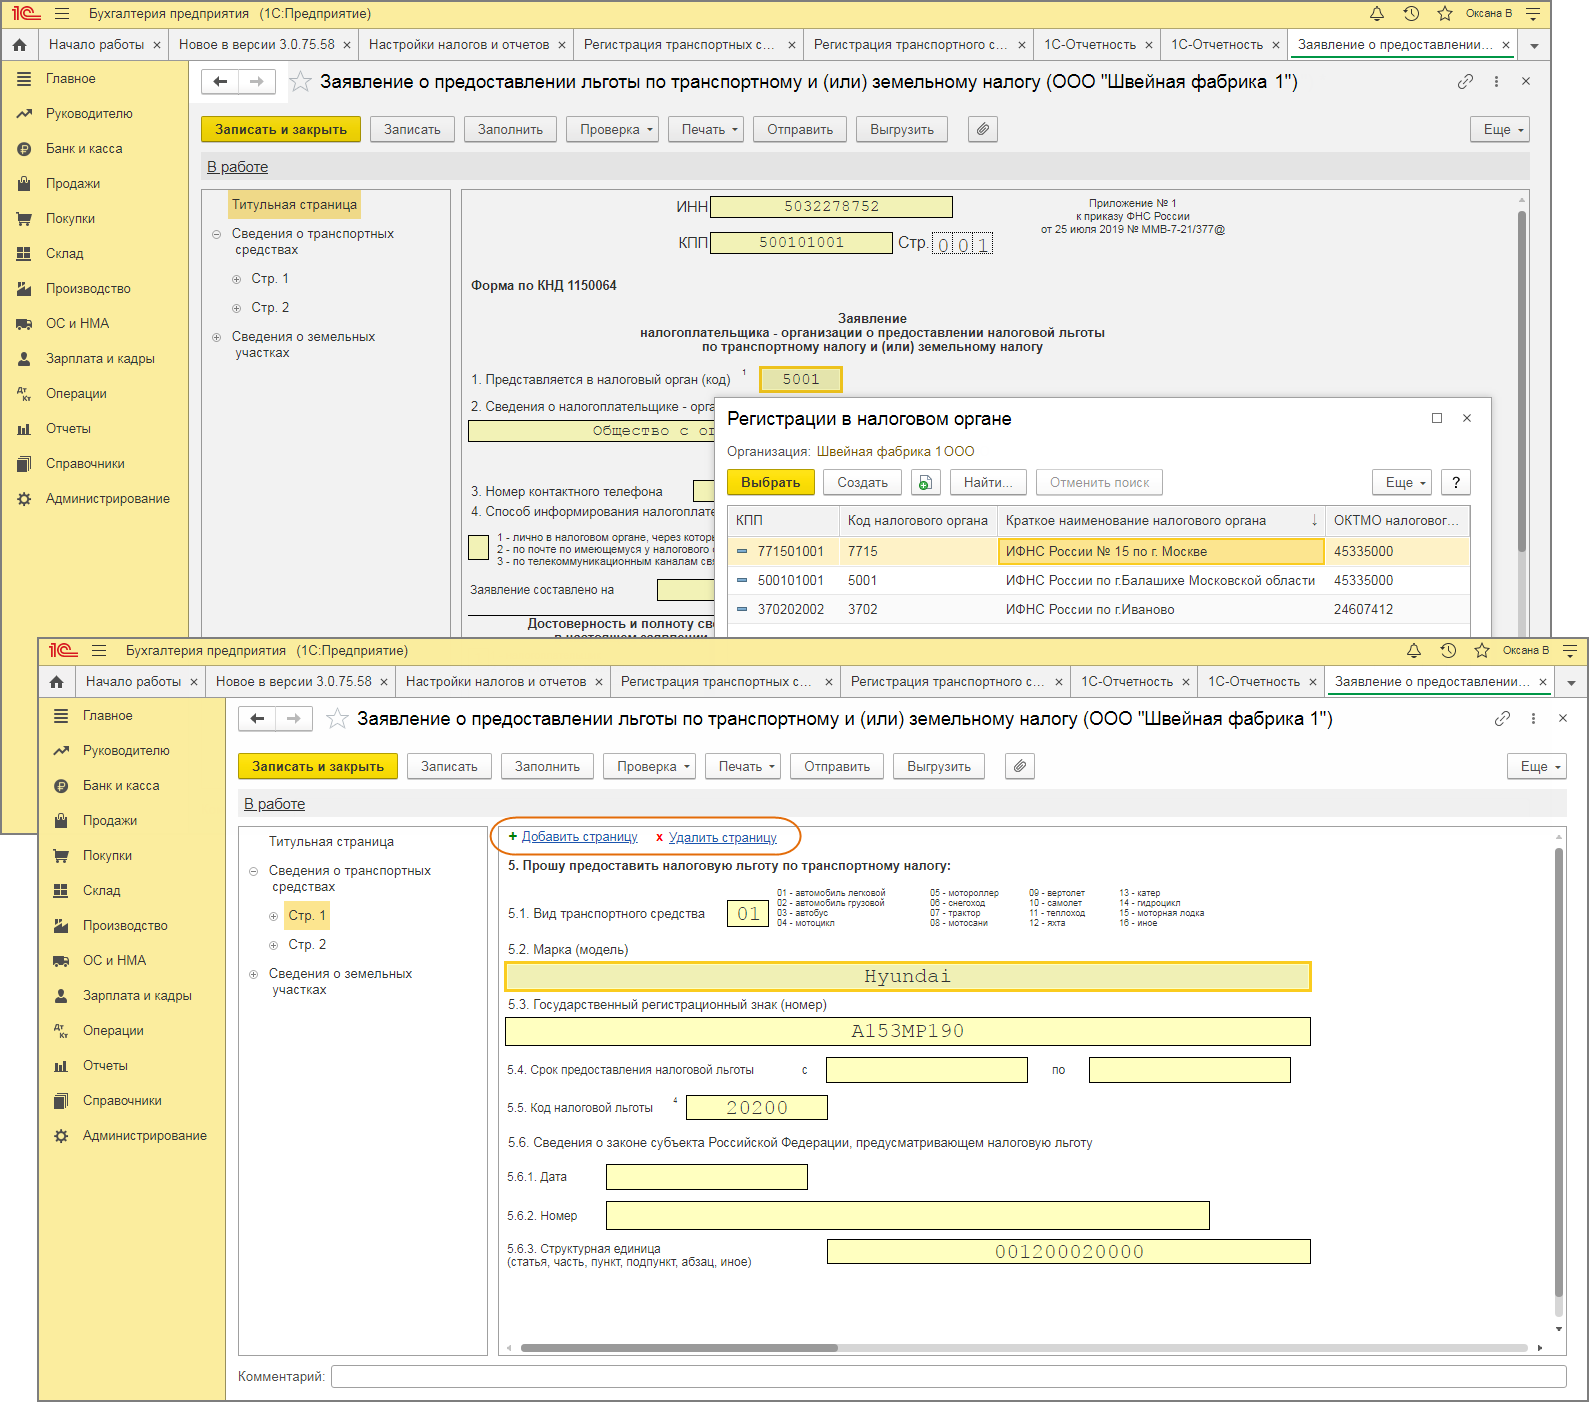Open history clock icon in front window header

(1448, 651)
